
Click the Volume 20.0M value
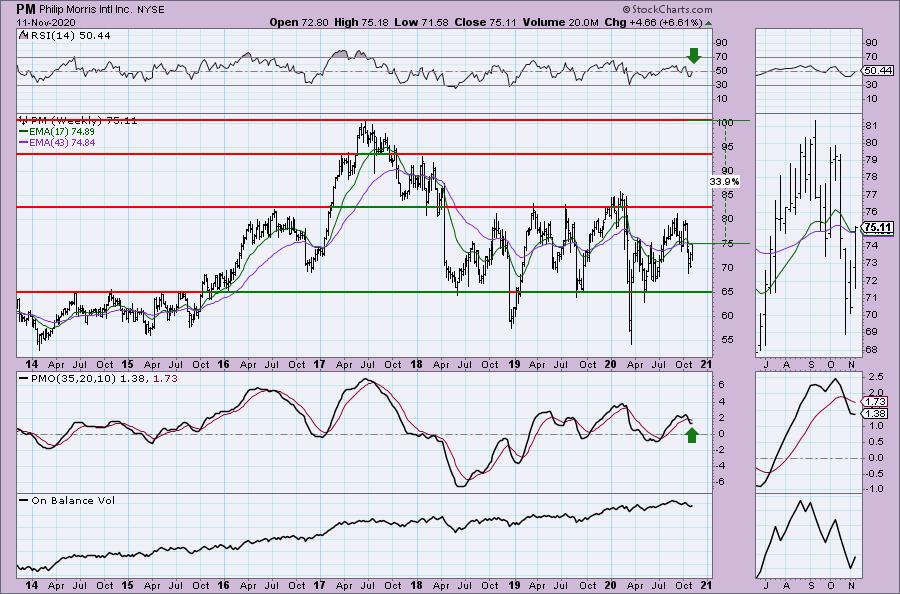561,22
